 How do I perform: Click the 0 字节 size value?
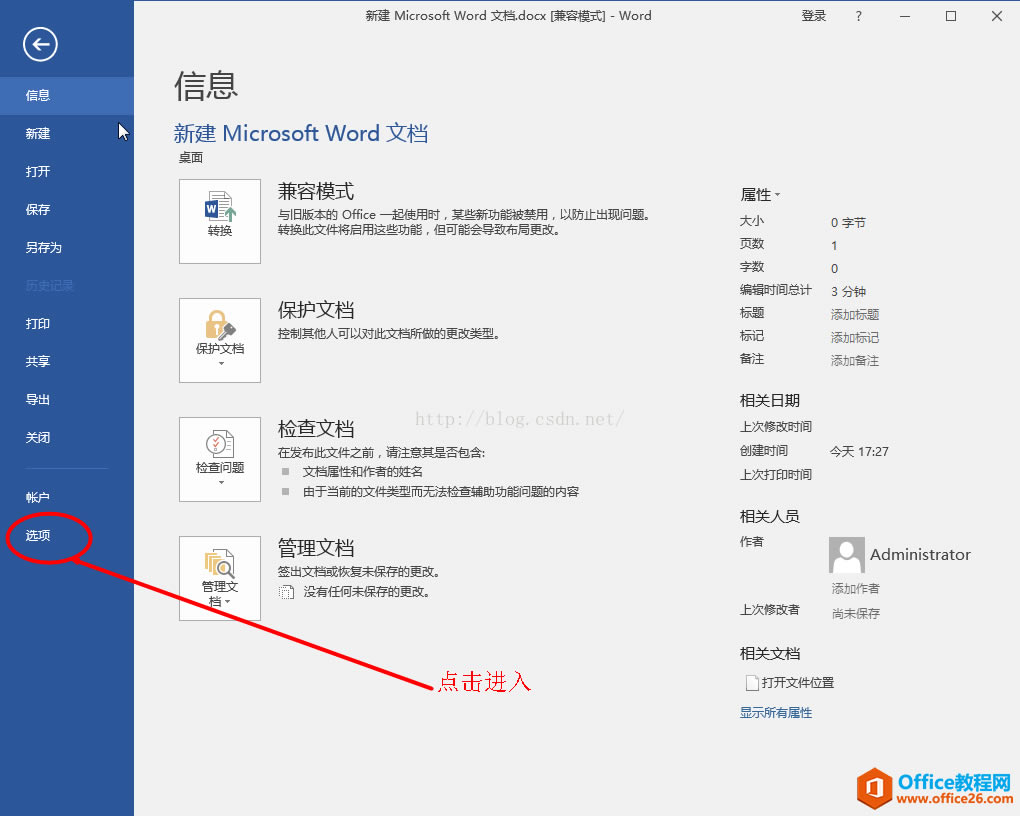[x=848, y=223]
